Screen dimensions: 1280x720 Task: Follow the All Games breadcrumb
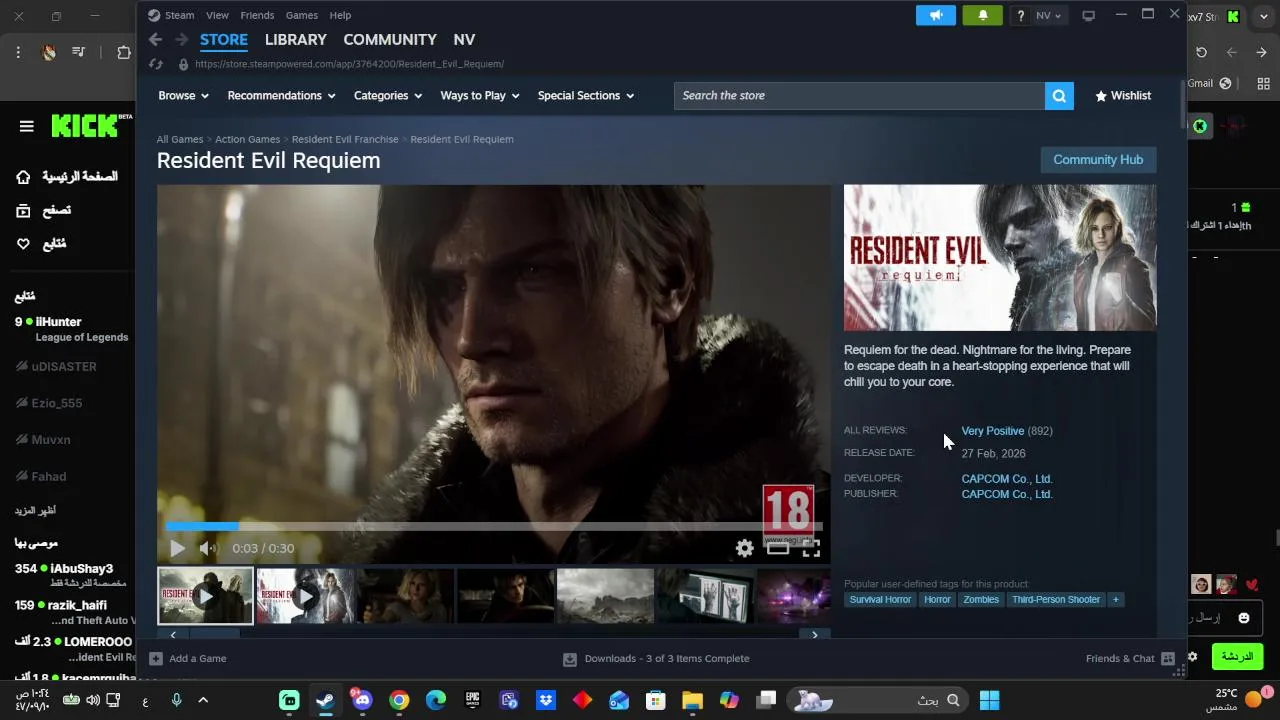pos(180,139)
